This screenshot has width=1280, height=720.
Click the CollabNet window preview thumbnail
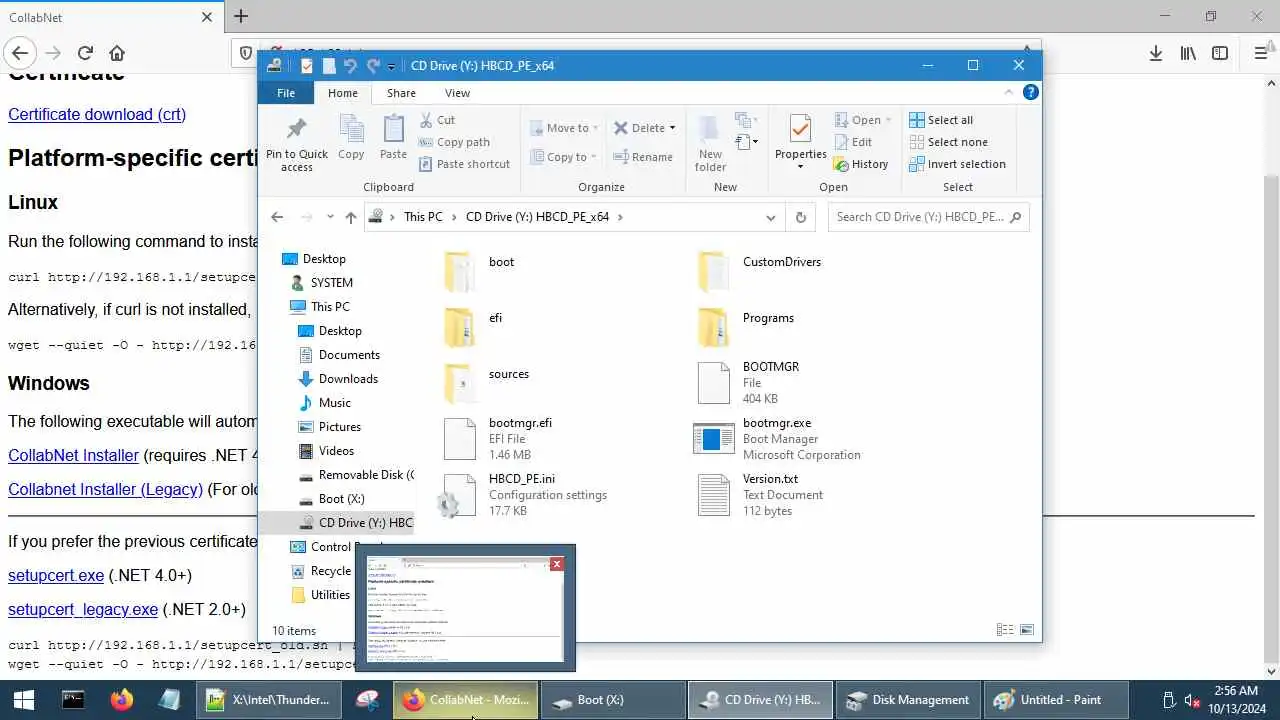[465, 609]
